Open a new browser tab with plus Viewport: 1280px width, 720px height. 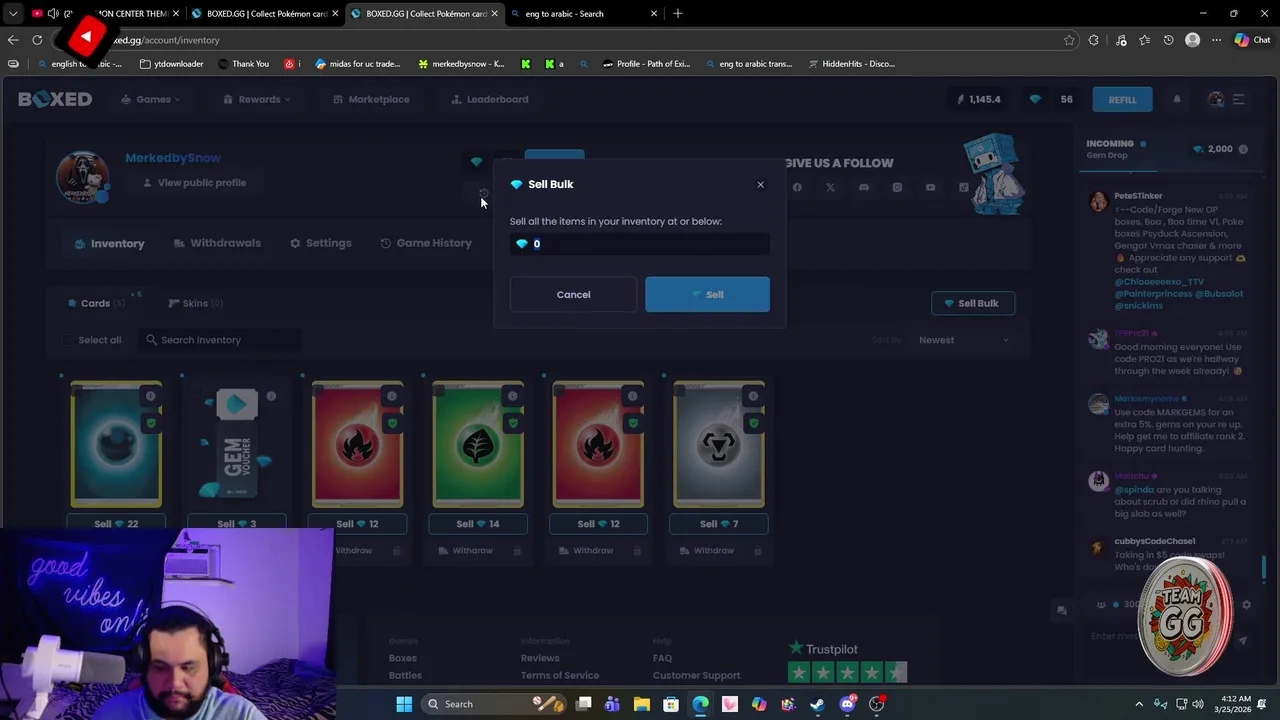(x=678, y=14)
